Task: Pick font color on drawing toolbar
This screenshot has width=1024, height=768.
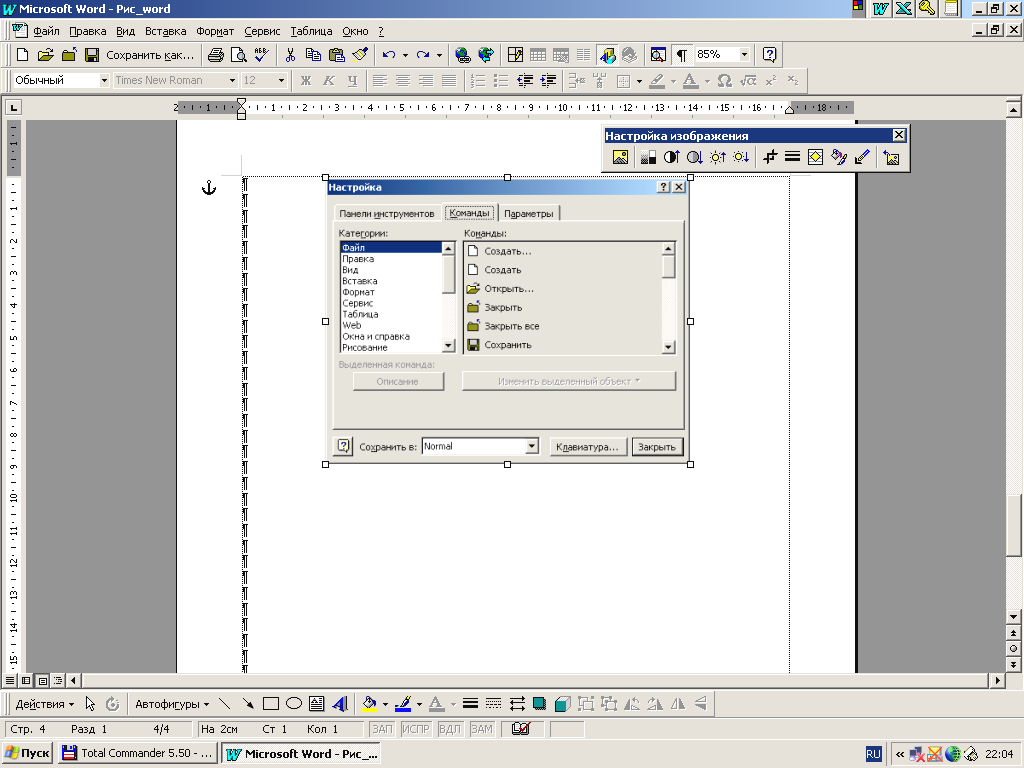Action: [x=436, y=703]
